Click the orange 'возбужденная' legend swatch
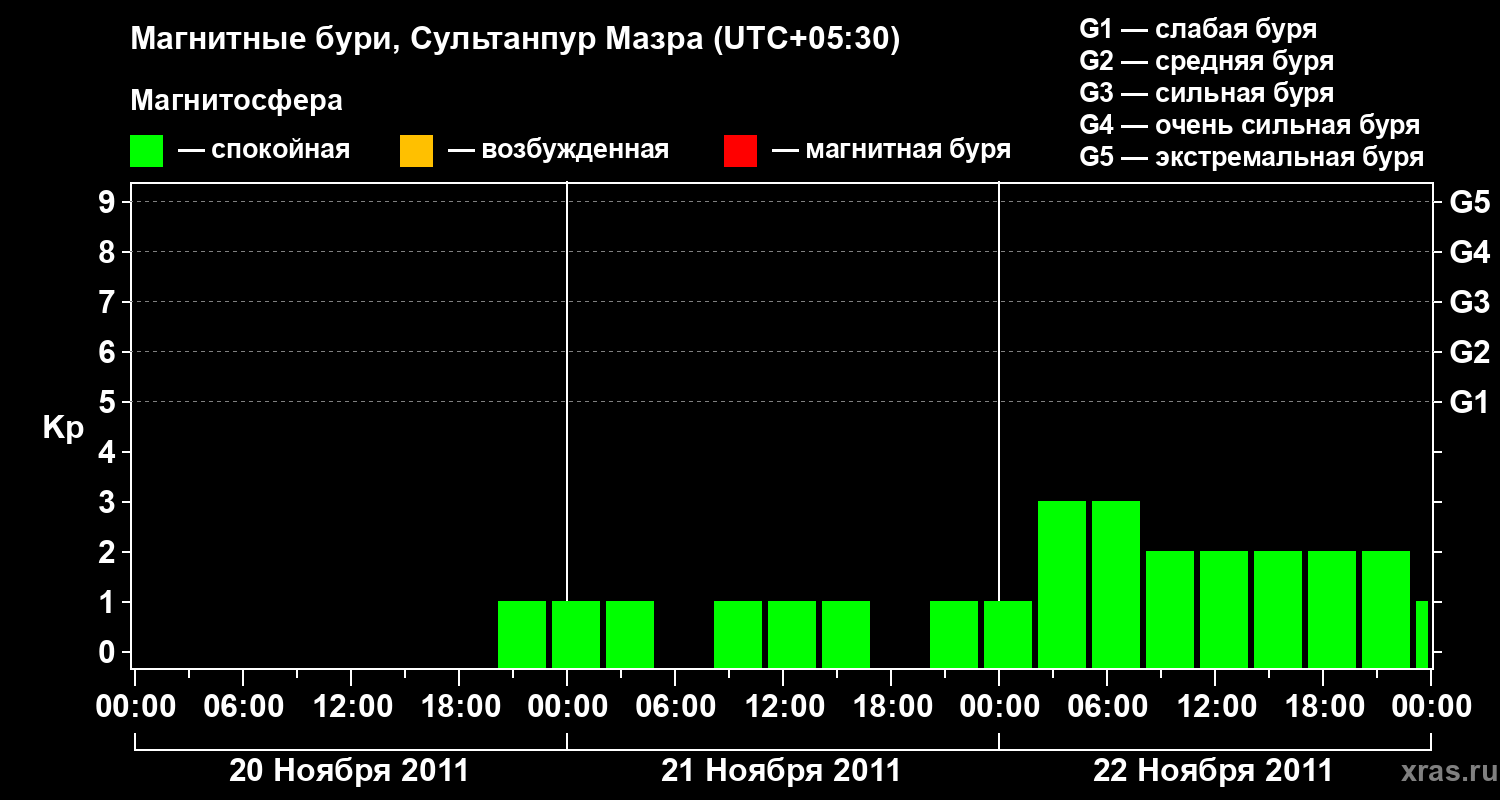 [x=416, y=151]
